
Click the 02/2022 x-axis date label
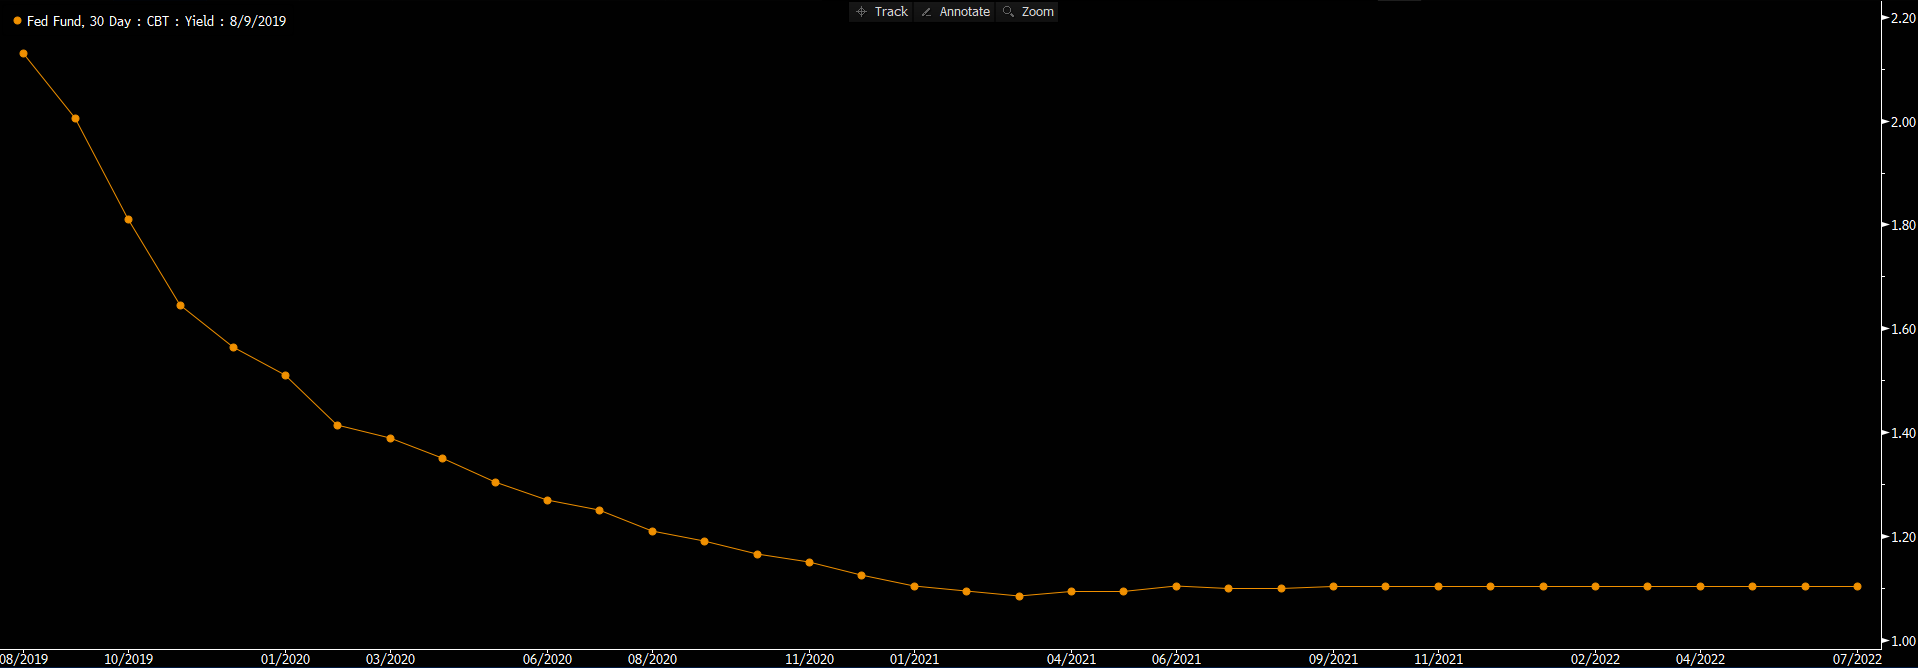pyautogui.click(x=1595, y=659)
